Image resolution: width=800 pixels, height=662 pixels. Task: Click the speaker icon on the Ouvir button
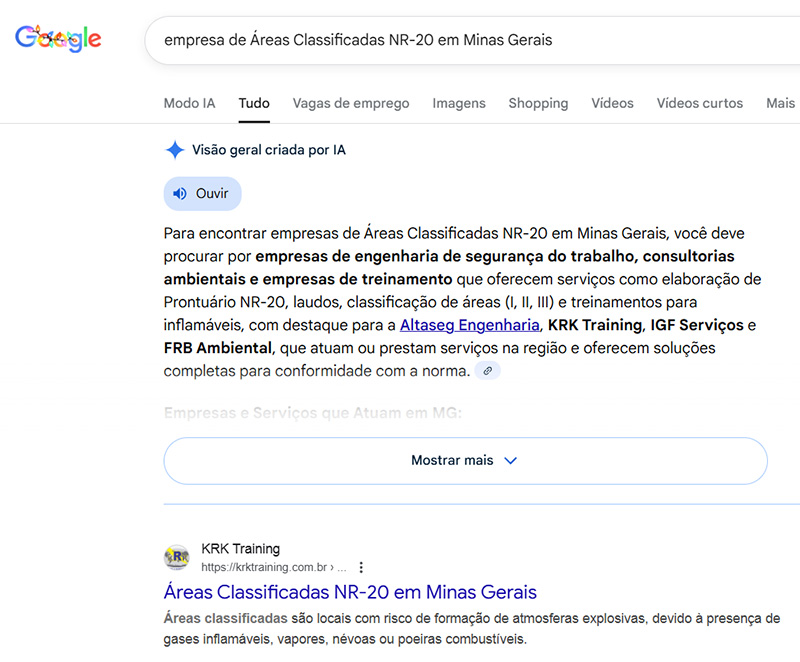pyautogui.click(x=181, y=193)
